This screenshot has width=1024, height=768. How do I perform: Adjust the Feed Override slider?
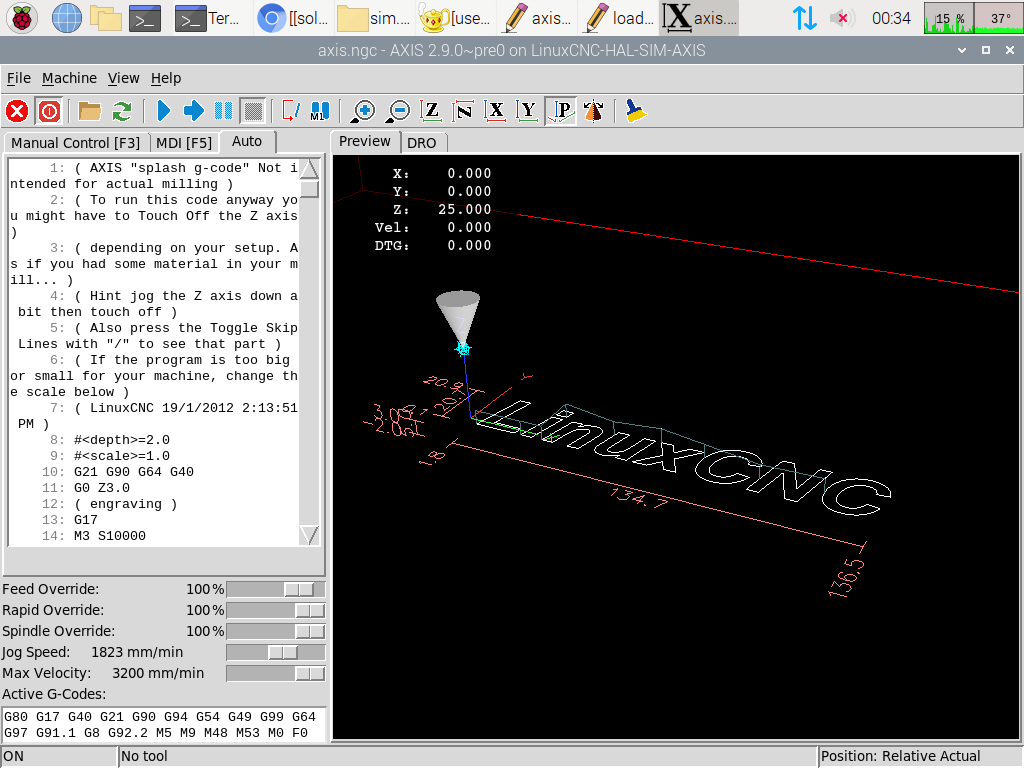[x=276, y=590]
